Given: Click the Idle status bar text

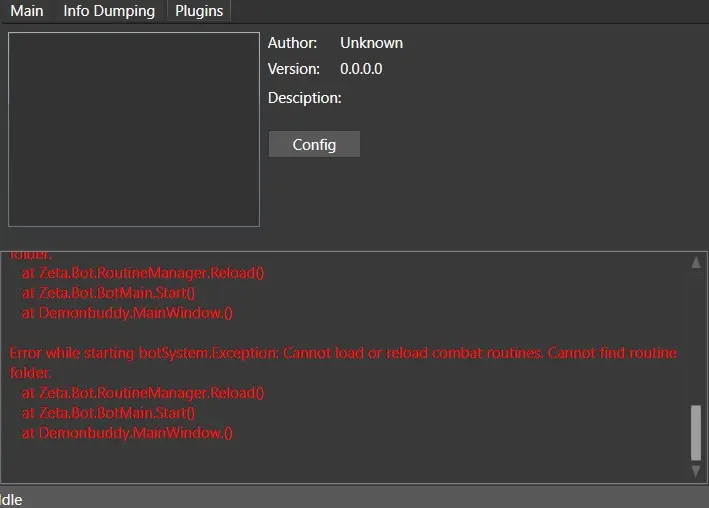Looking at the screenshot, I should pyautogui.click(x=11, y=499).
